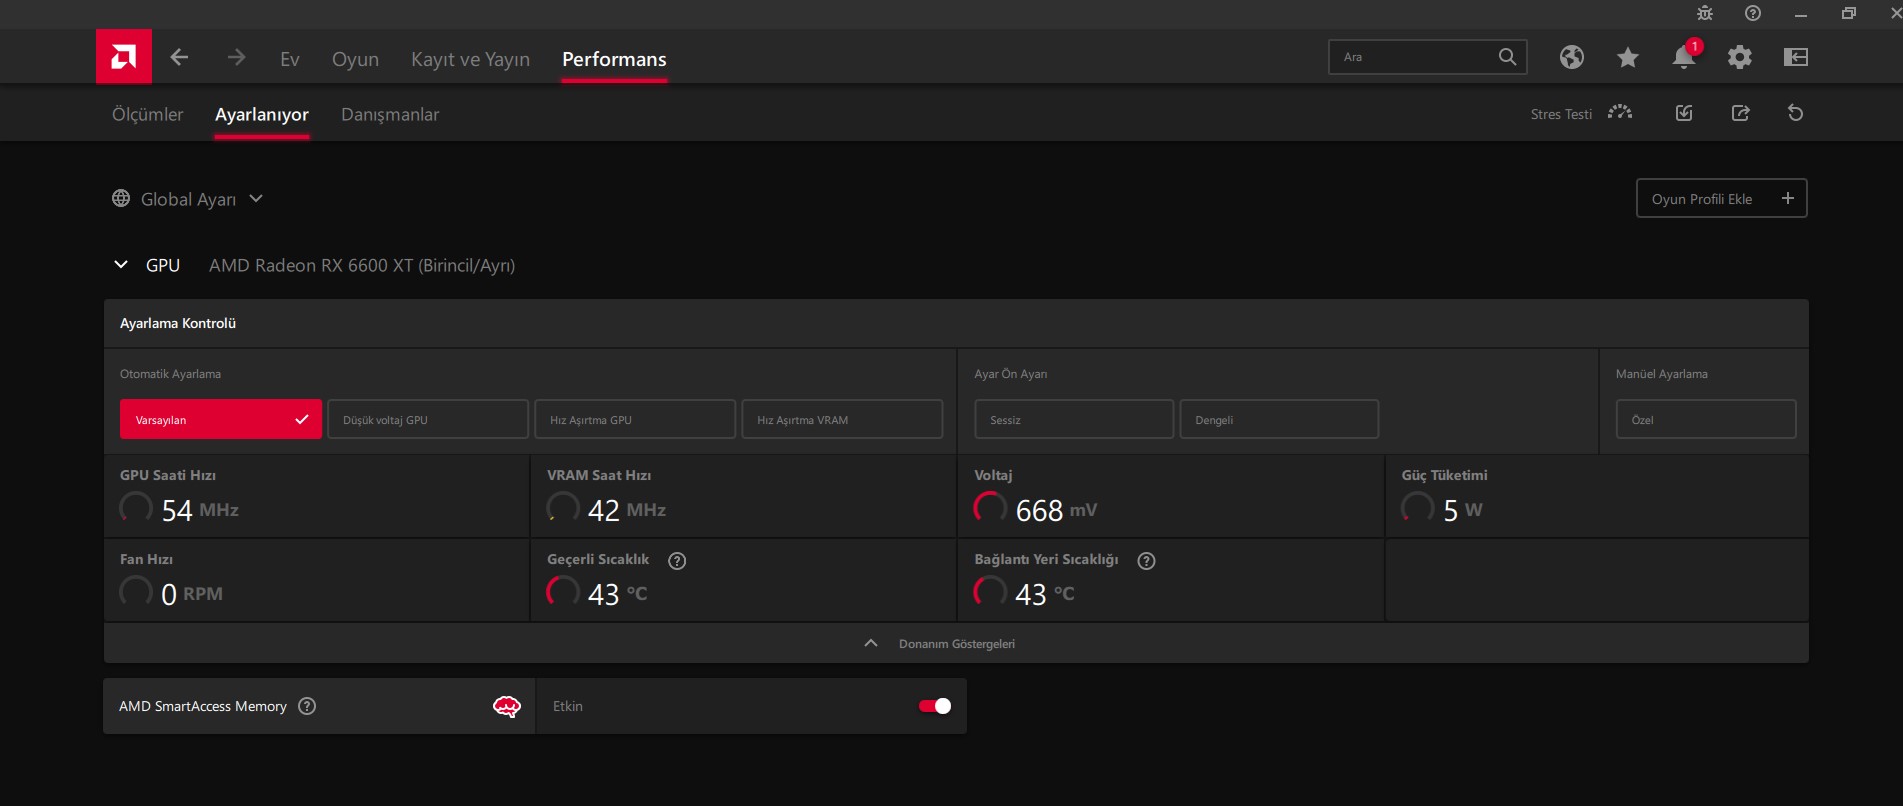The height and width of the screenshot is (806, 1903).
Task: Click the reset arrow icon
Action: pos(1796,113)
